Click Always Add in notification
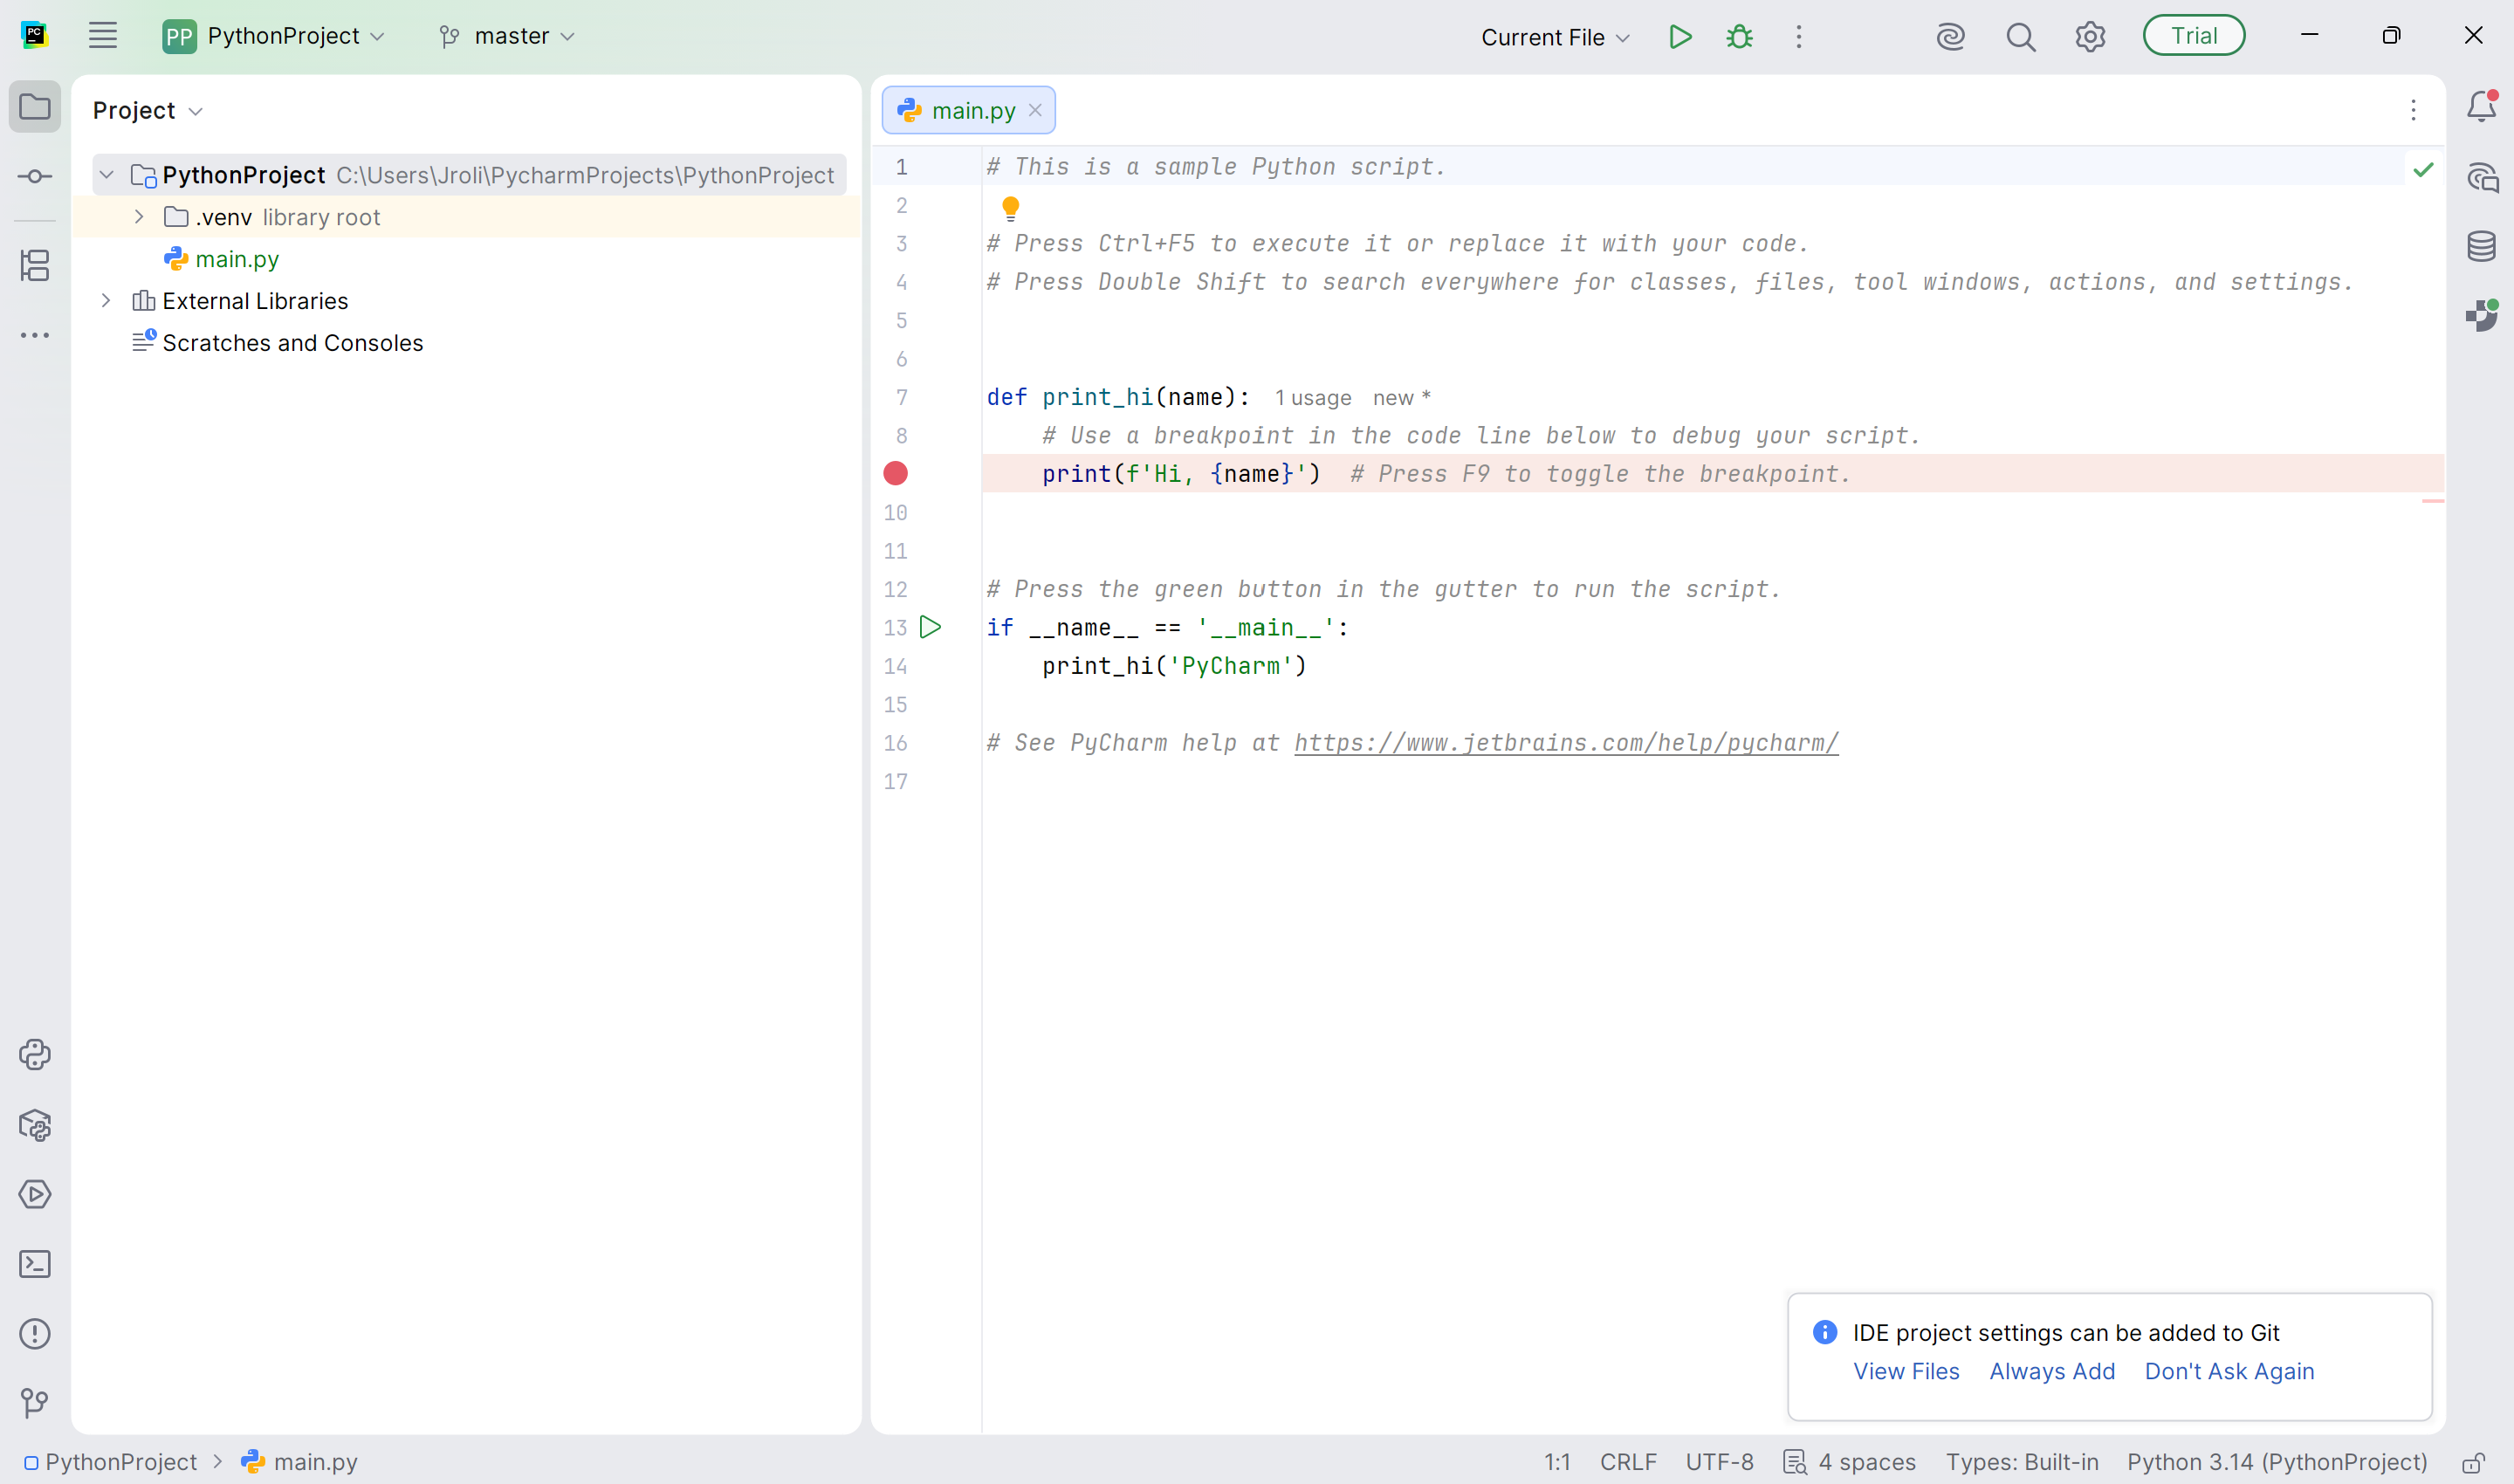Image resolution: width=2514 pixels, height=1484 pixels. 2052,1371
